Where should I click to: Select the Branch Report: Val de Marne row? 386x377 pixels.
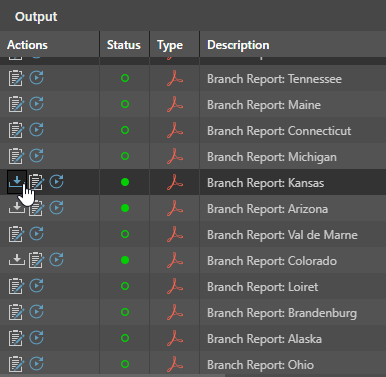193,234
